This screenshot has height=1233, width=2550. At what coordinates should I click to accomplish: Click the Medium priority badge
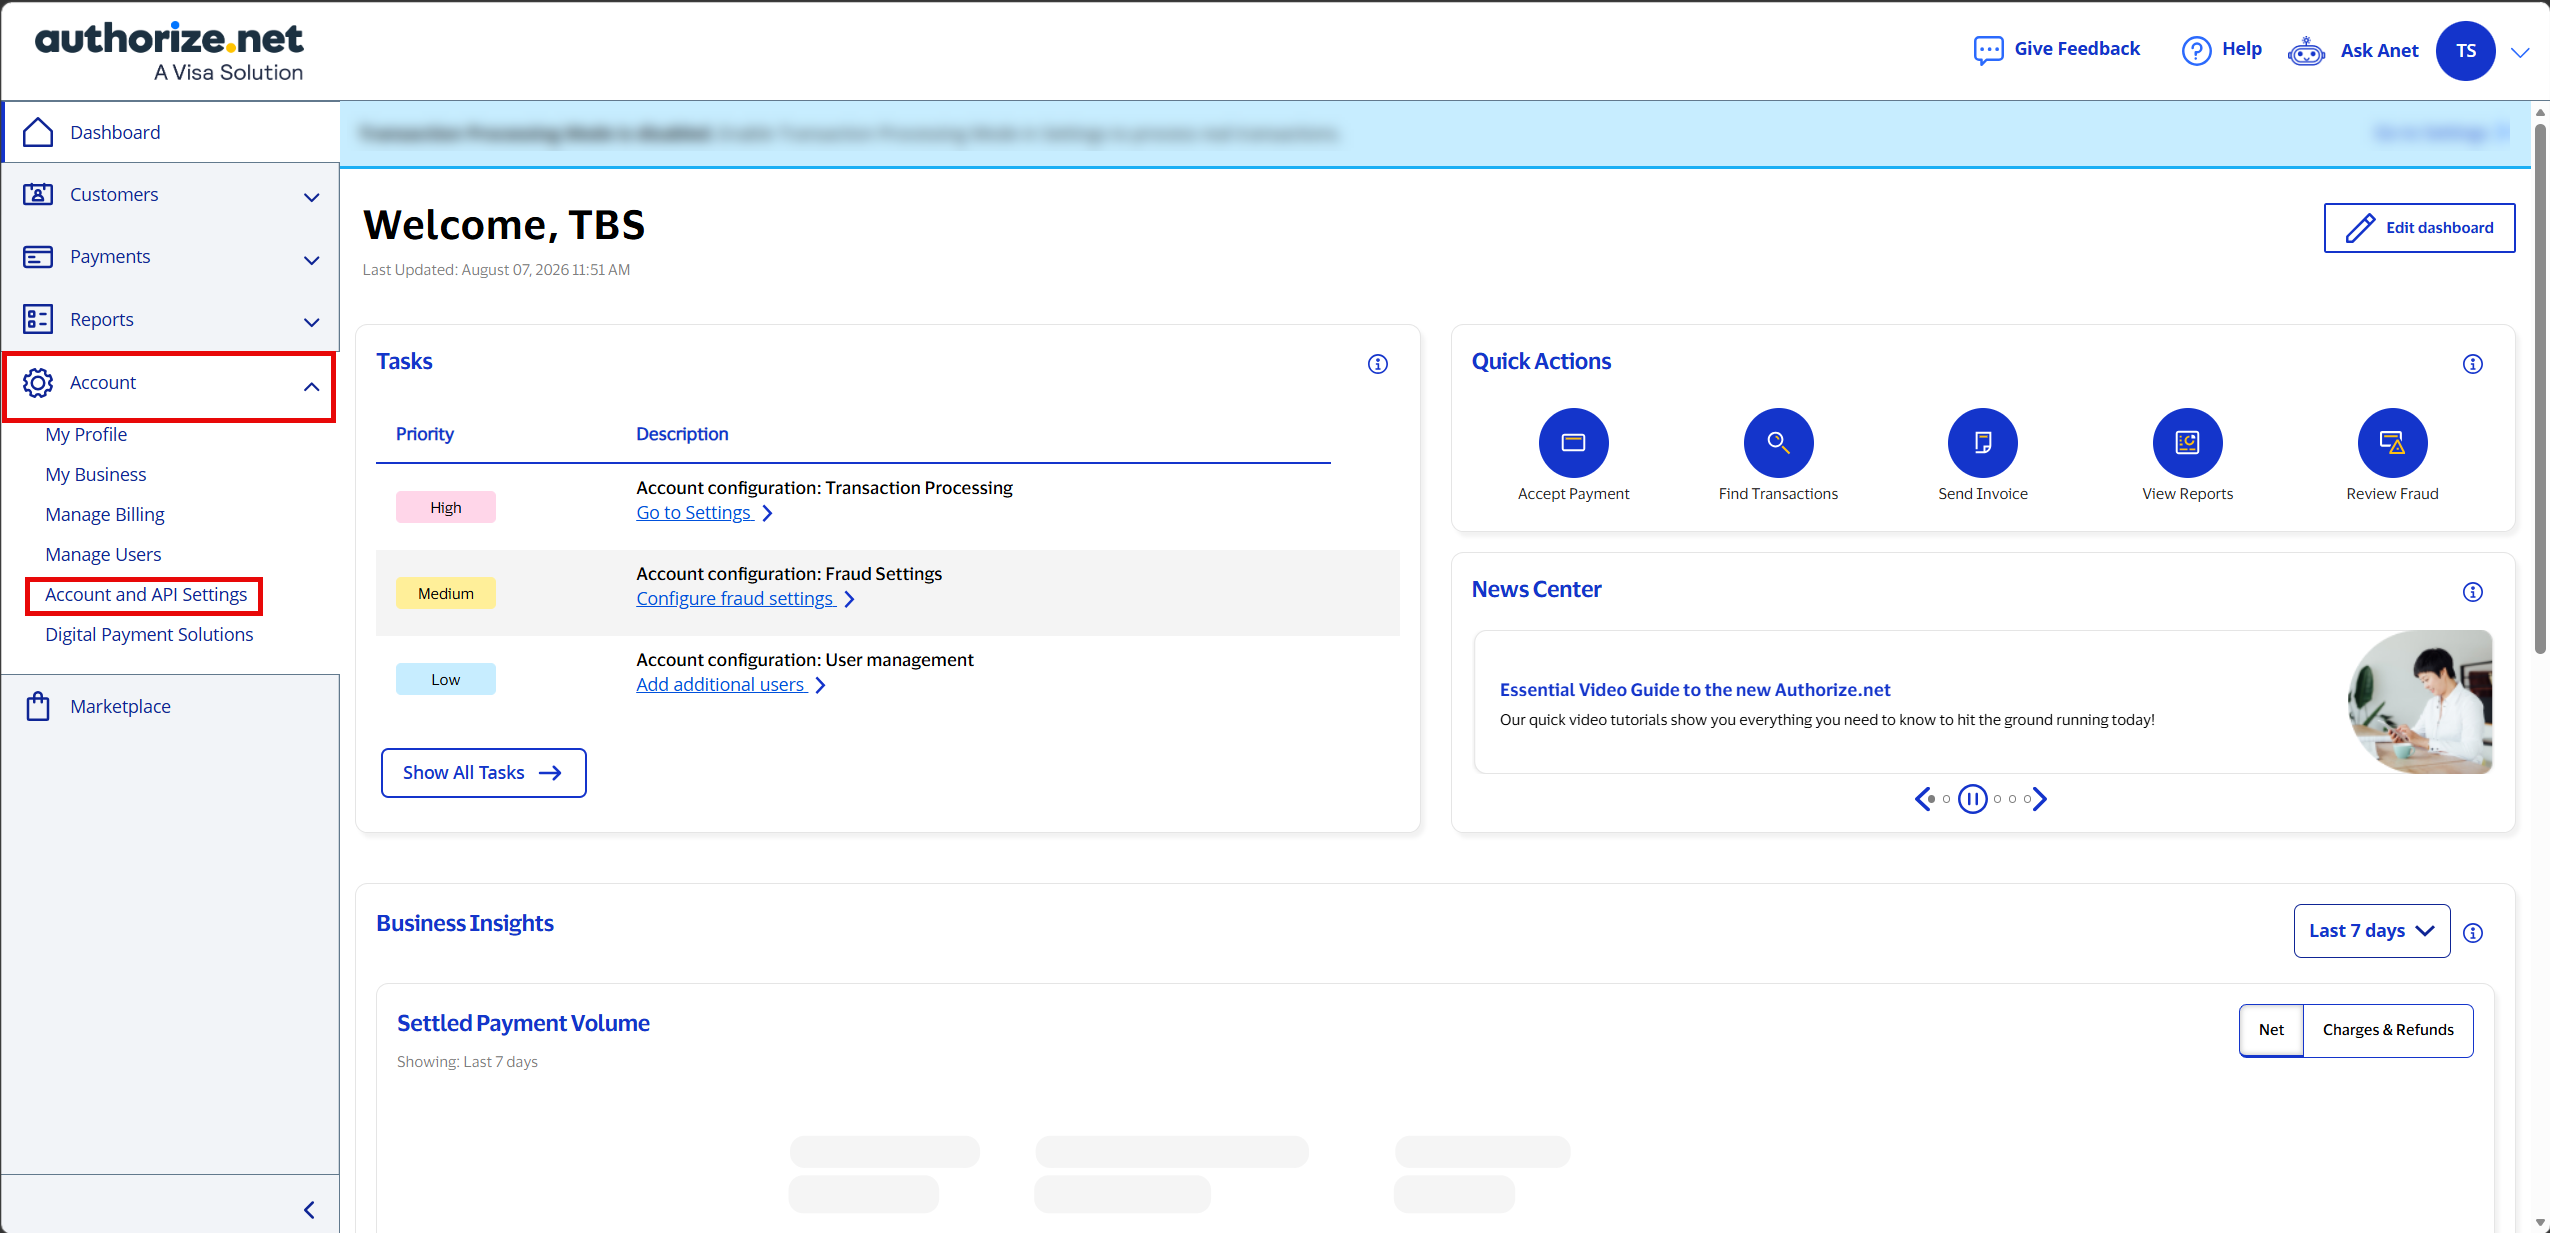click(x=446, y=593)
